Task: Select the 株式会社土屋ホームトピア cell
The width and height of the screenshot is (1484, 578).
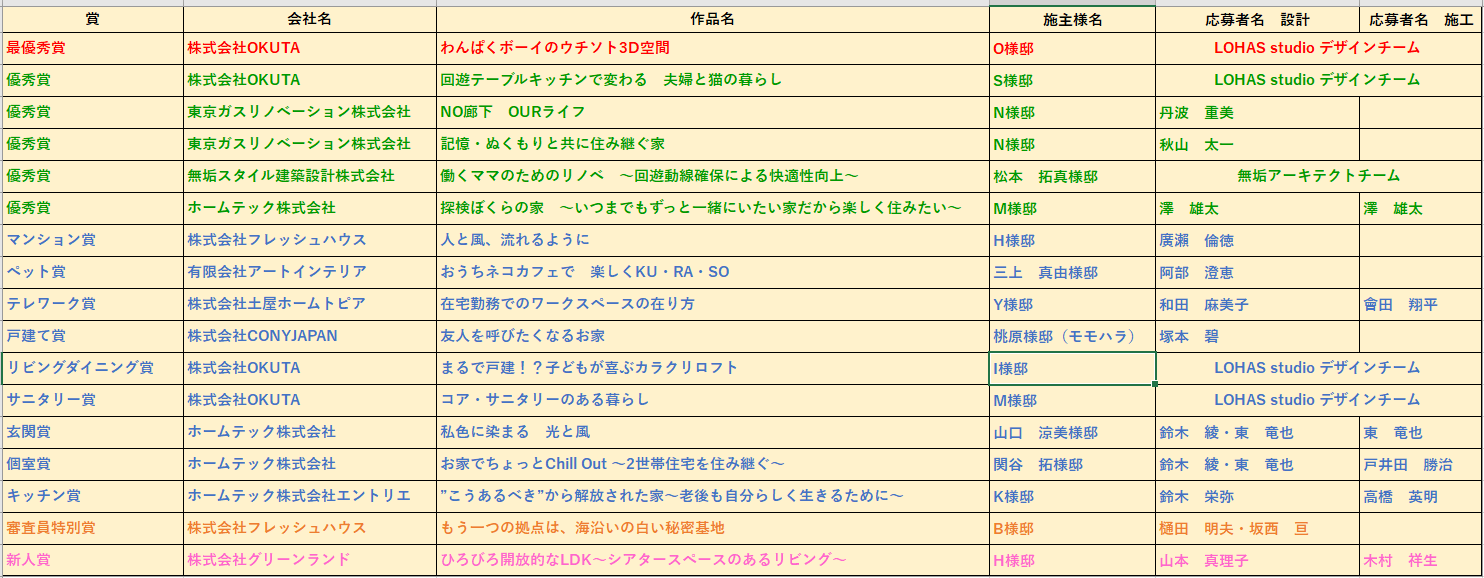Action: click(x=310, y=304)
